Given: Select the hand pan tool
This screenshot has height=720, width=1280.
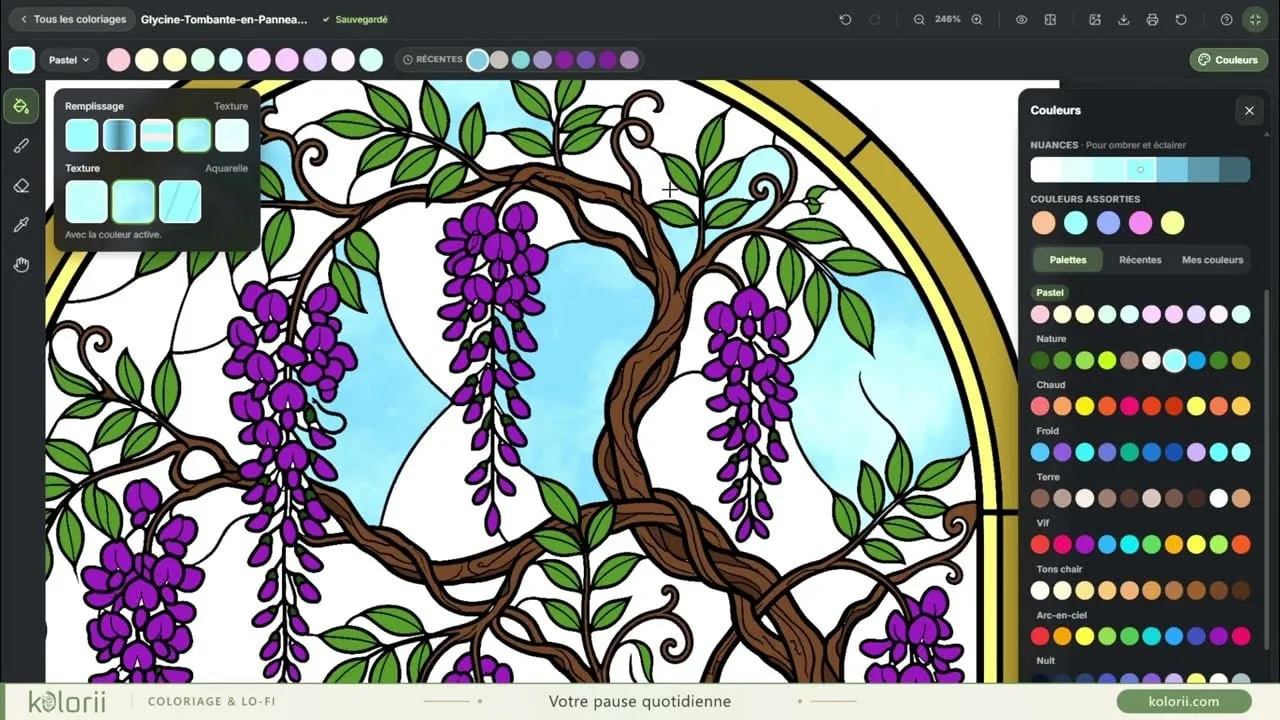Looking at the screenshot, I should pyautogui.click(x=21, y=265).
